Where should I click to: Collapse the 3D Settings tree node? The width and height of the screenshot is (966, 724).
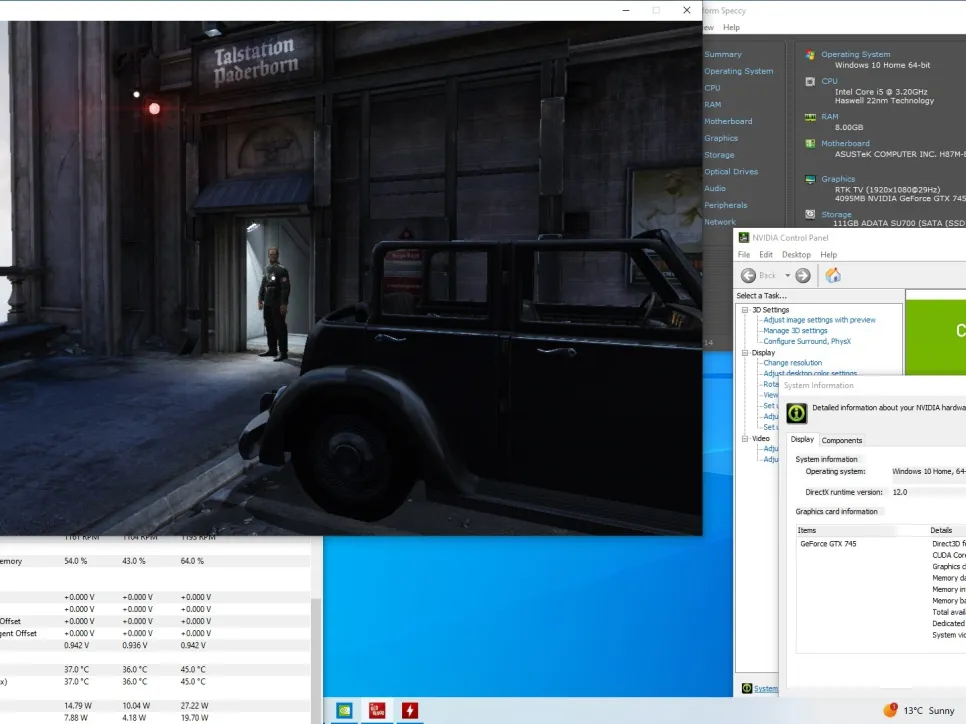click(745, 310)
